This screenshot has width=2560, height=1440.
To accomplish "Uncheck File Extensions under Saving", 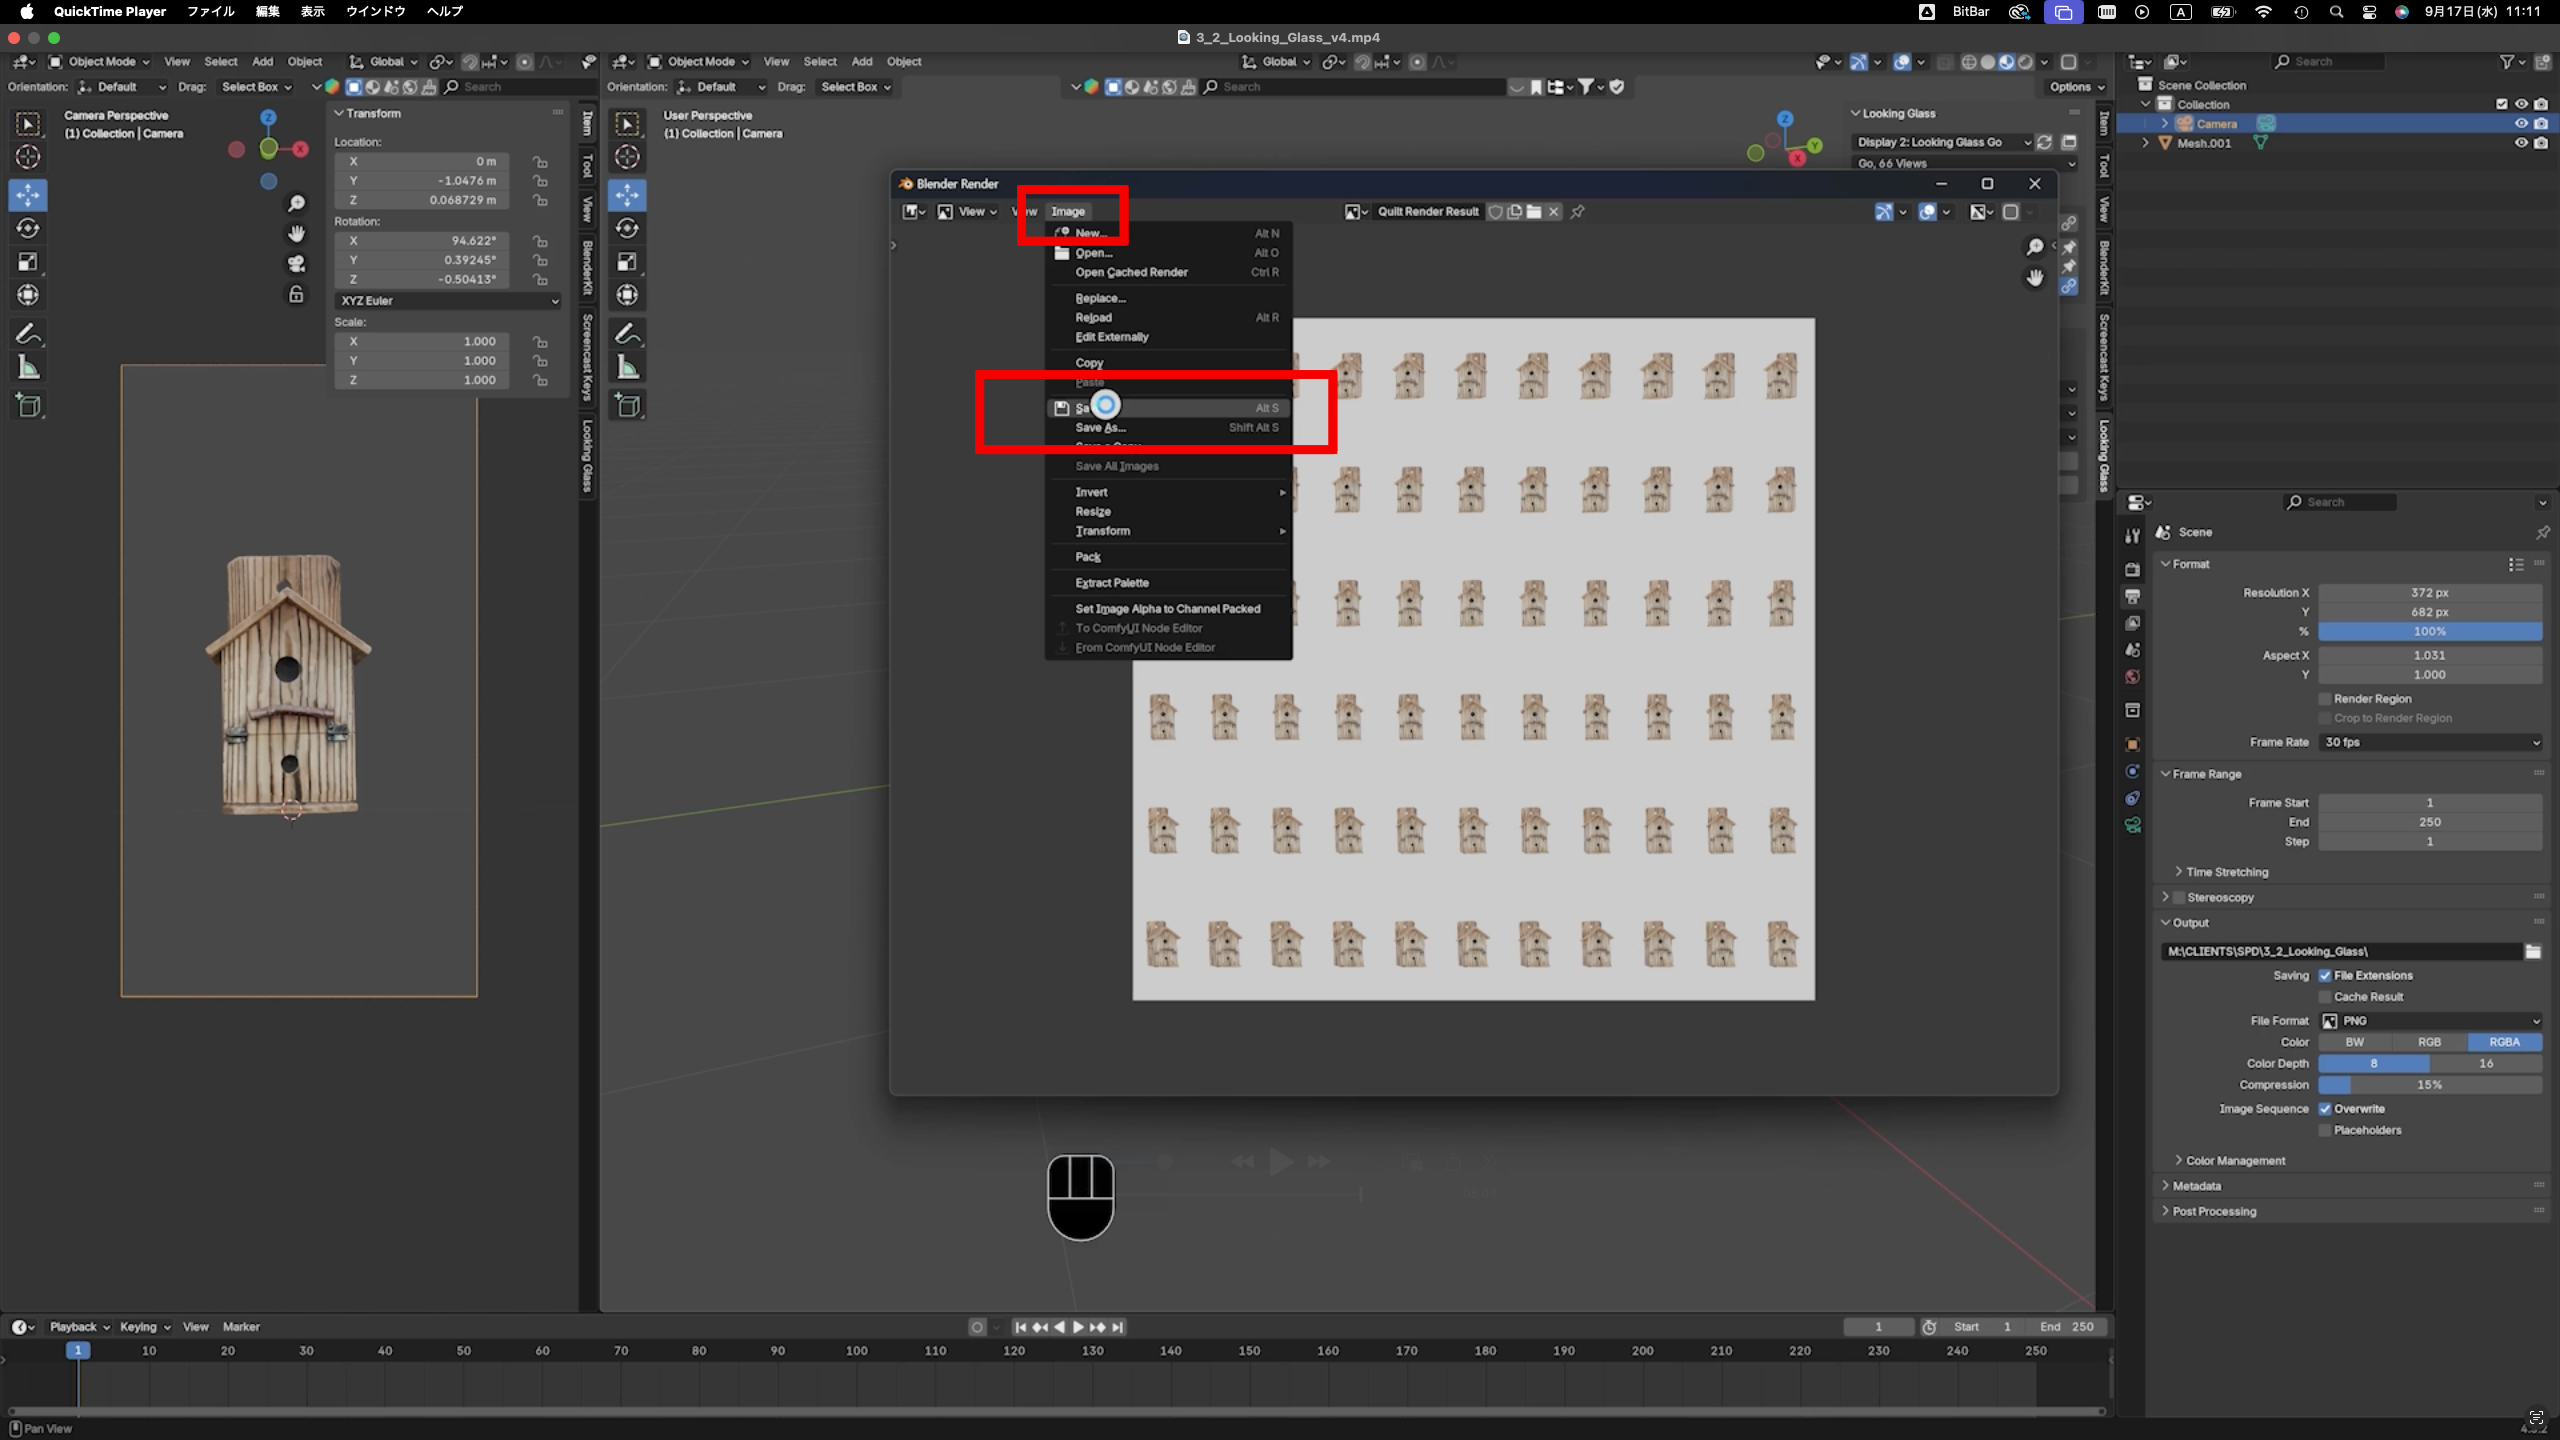I will [x=2327, y=975].
